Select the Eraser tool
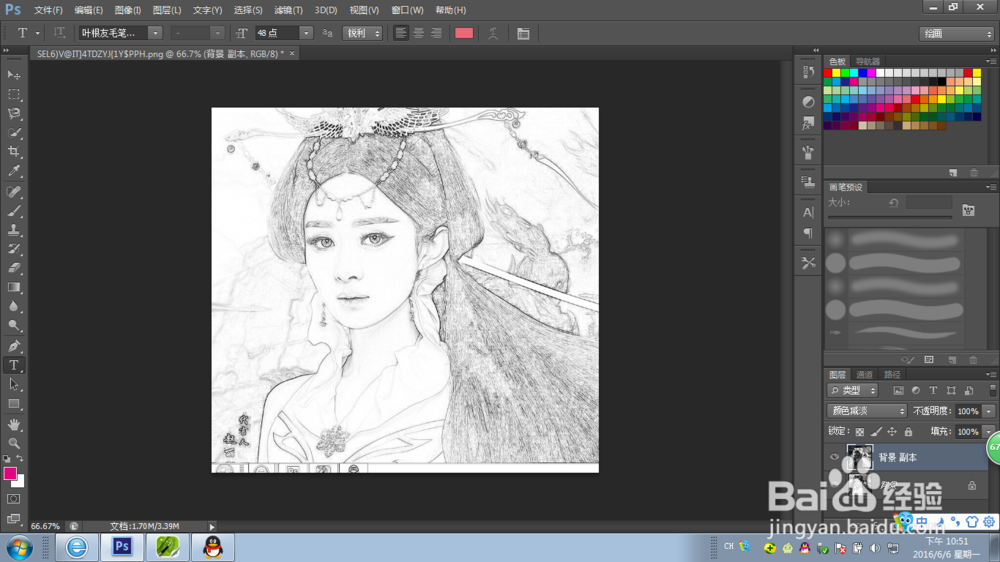 point(13,269)
